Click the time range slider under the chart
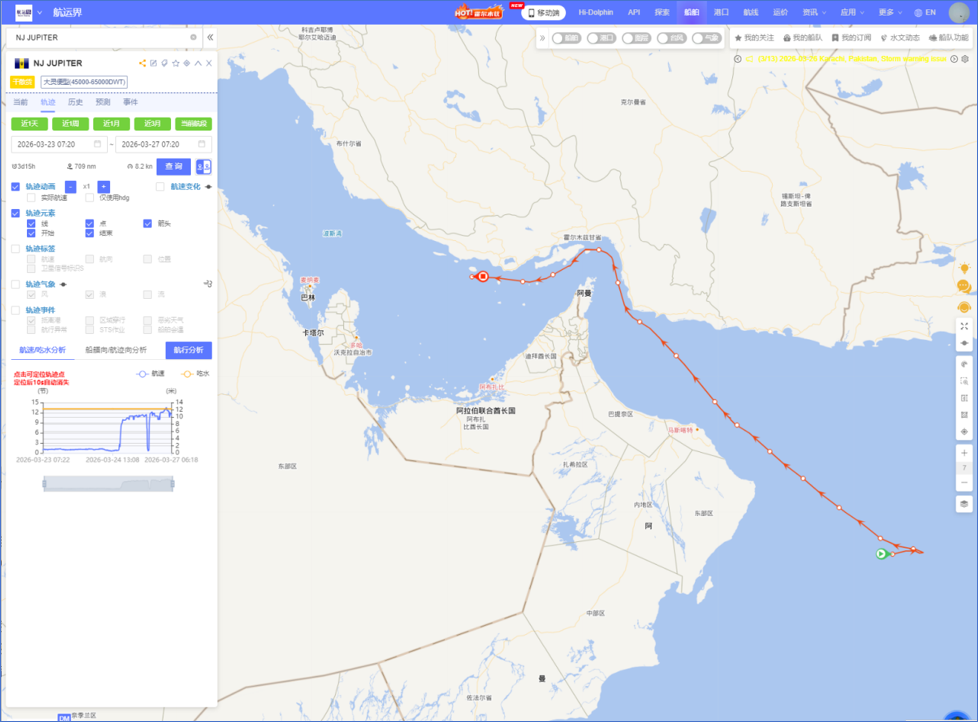 [x=108, y=484]
